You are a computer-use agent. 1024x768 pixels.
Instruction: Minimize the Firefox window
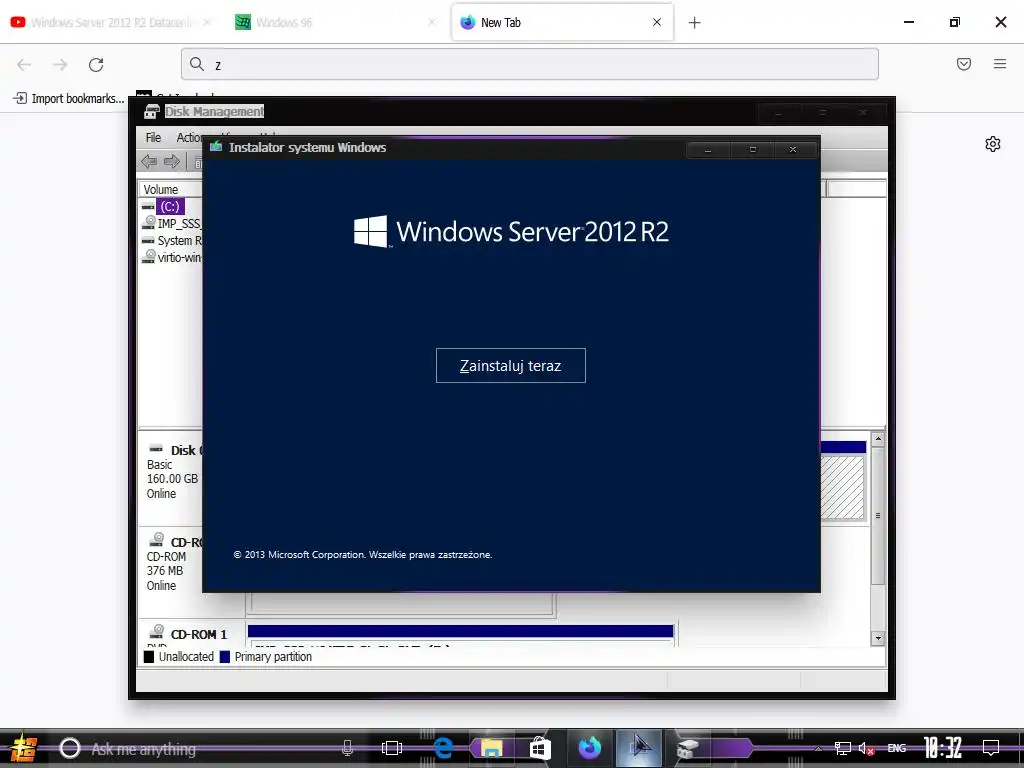coord(908,22)
